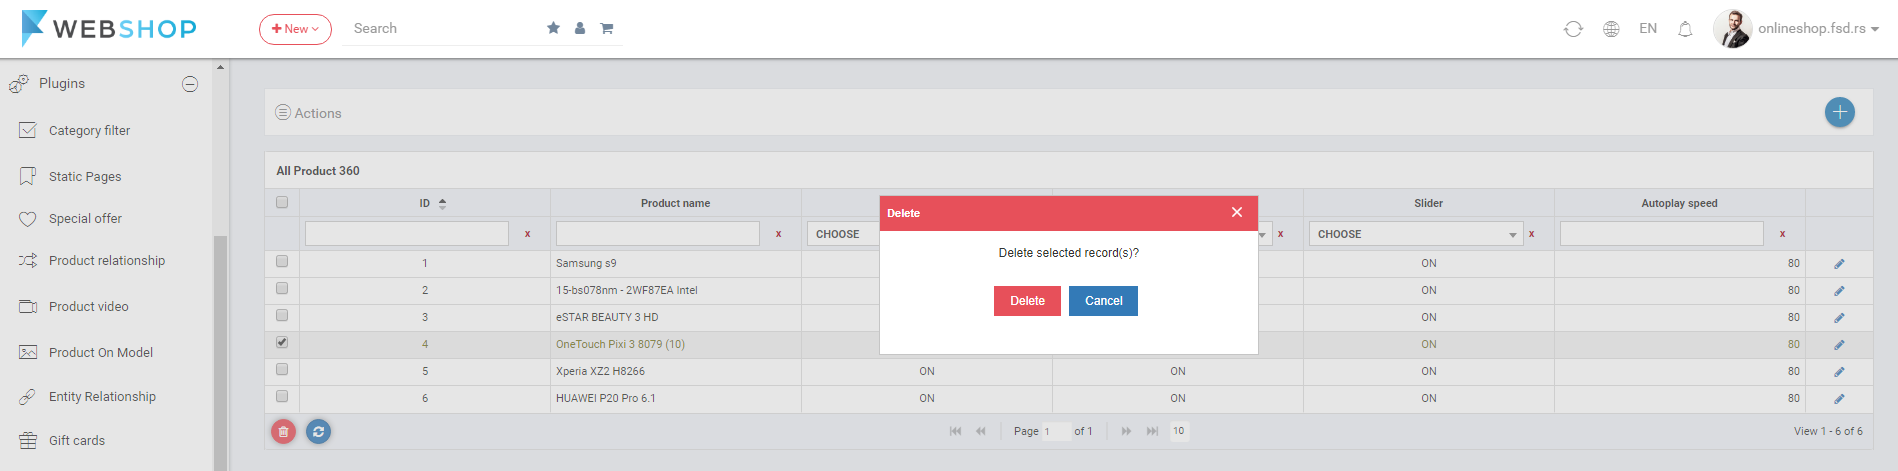Go to first page icon
Image resolution: width=1898 pixels, height=471 pixels.
[955, 431]
